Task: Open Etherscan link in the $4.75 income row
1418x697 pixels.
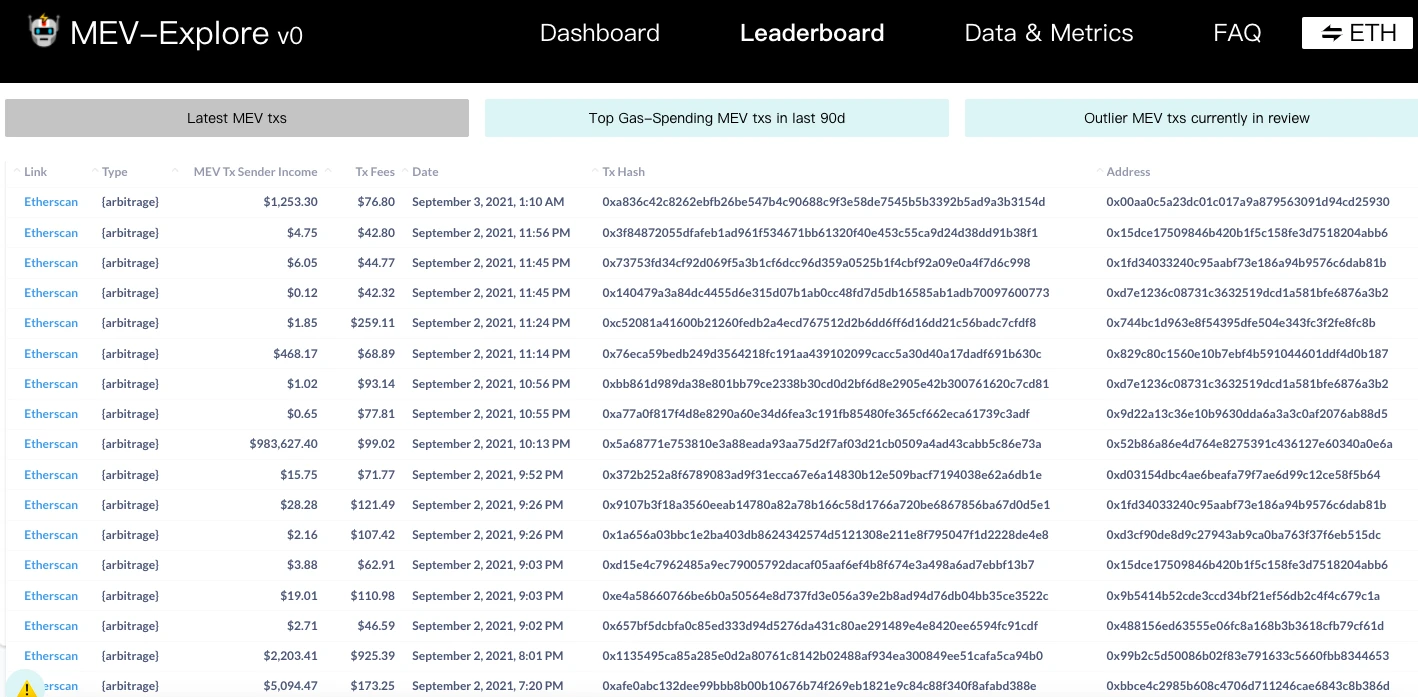Action: click(51, 233)
